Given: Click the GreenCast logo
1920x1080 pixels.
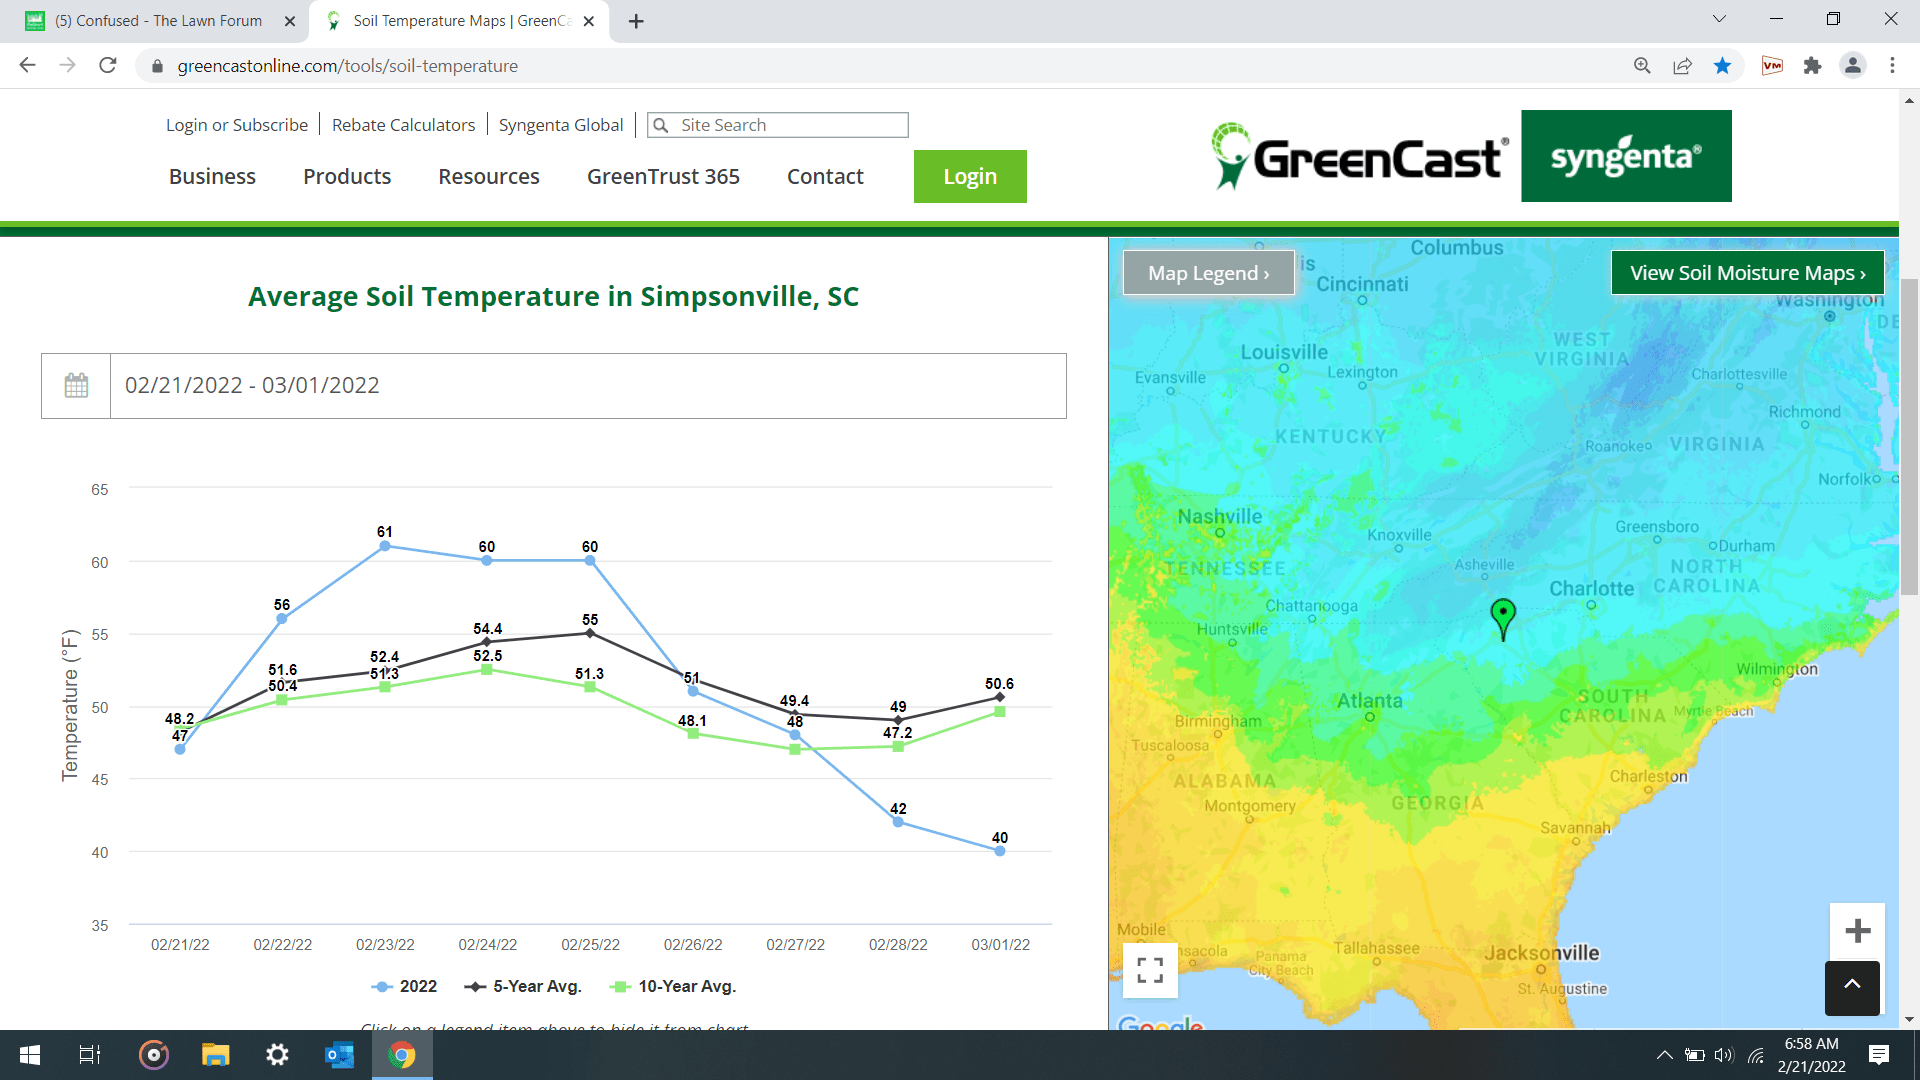Looking at the screenshot, I should [x=1358, y=155].
